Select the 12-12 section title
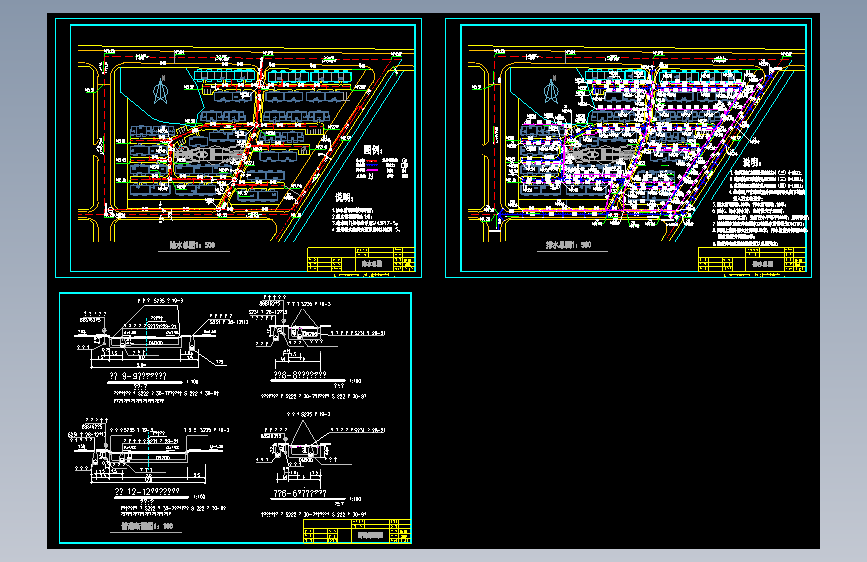This screenshot has height=562, width=867. tap(147, 492)
